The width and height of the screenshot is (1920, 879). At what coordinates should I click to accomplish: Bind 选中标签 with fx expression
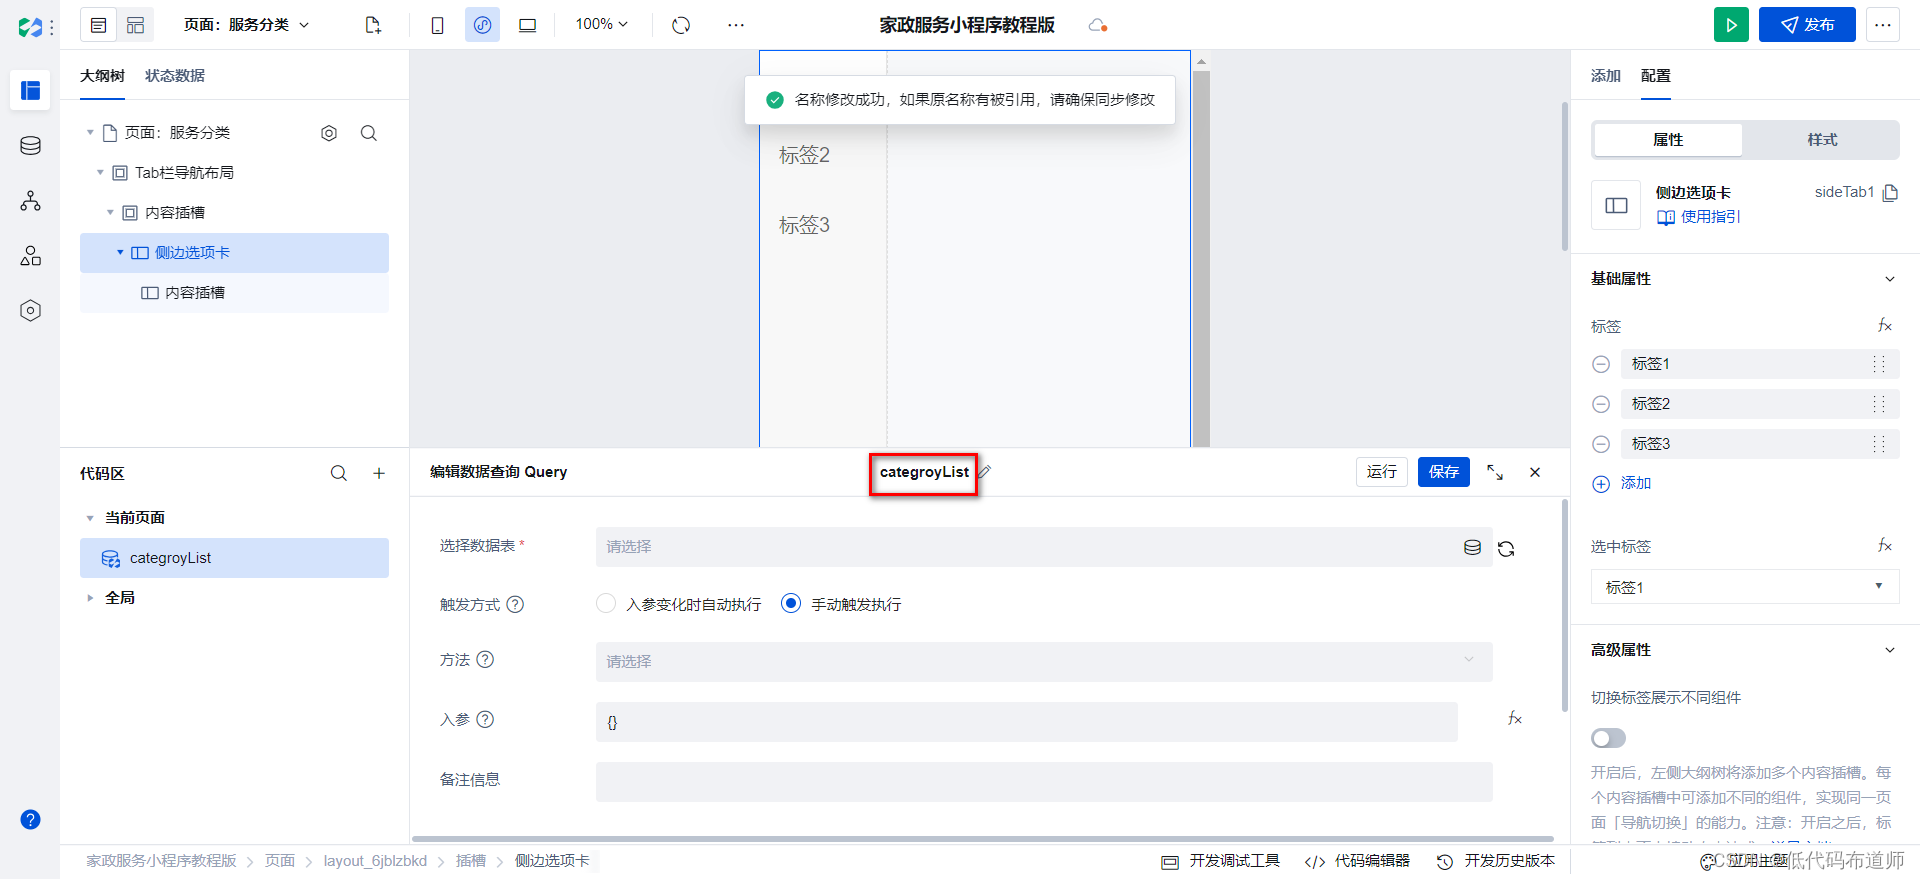coord(1884,546)
